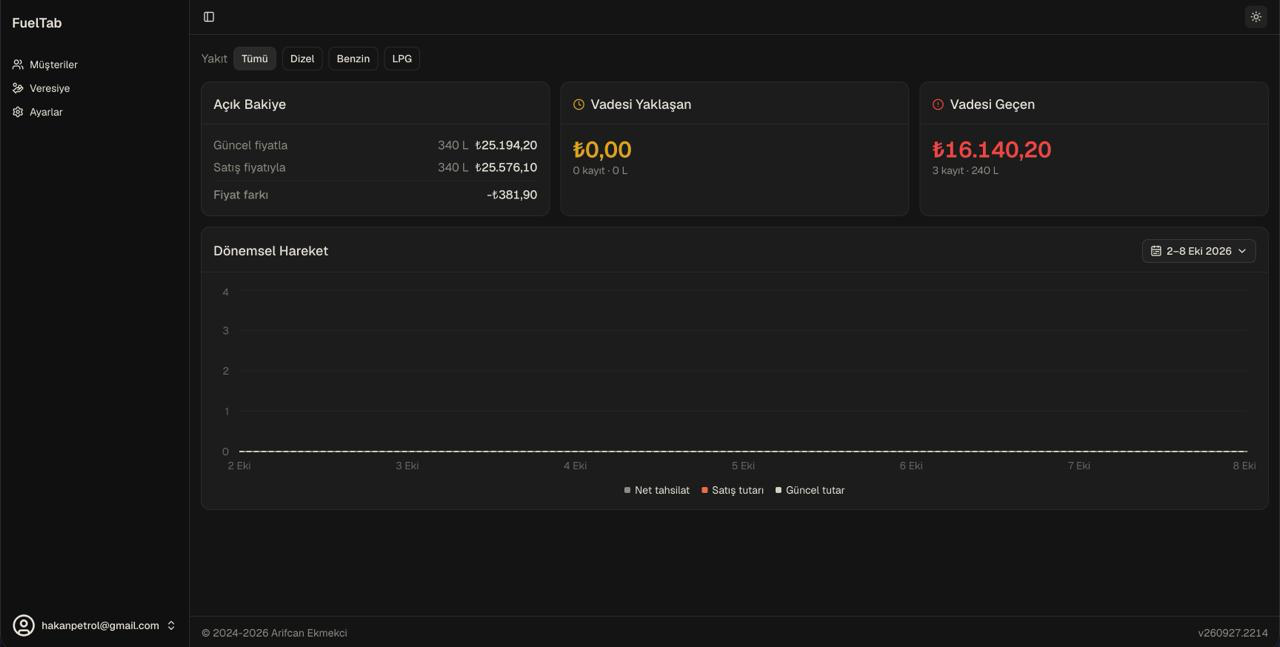The height and width of the screenshot is (647, 1280).
Task: Click the user avatar icon
Action: point(23,626)
